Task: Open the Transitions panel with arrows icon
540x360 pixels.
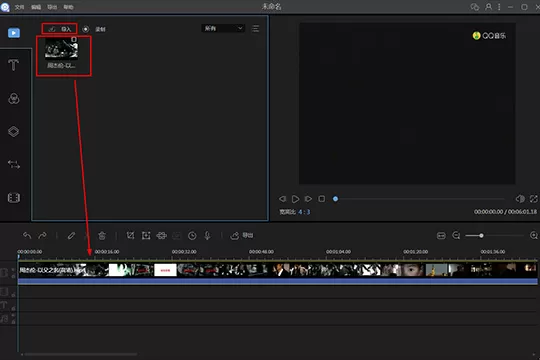Action: 13,164
